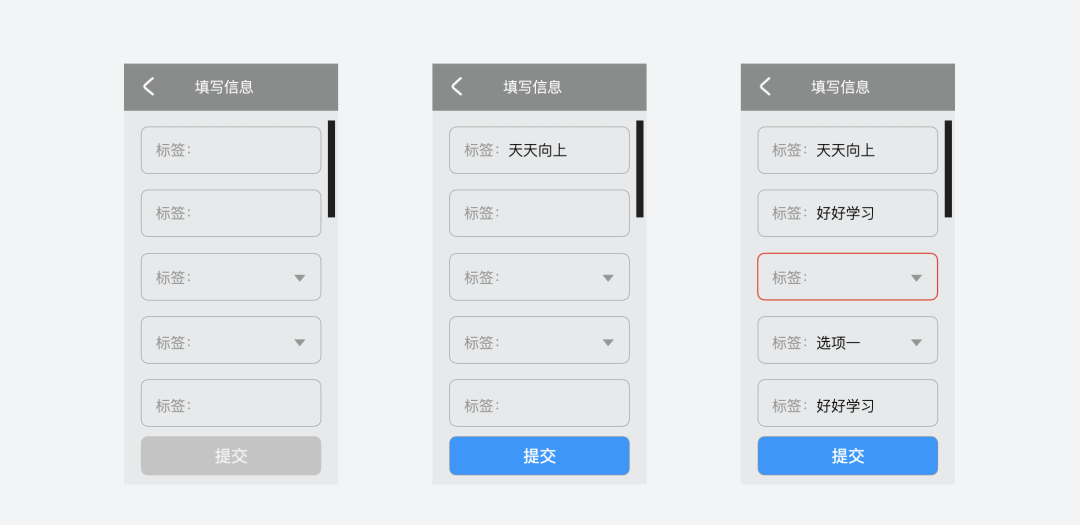Tap back arrow on the fully filled form screen
Screen dimensions: 1080x525
tap(765, 87)
